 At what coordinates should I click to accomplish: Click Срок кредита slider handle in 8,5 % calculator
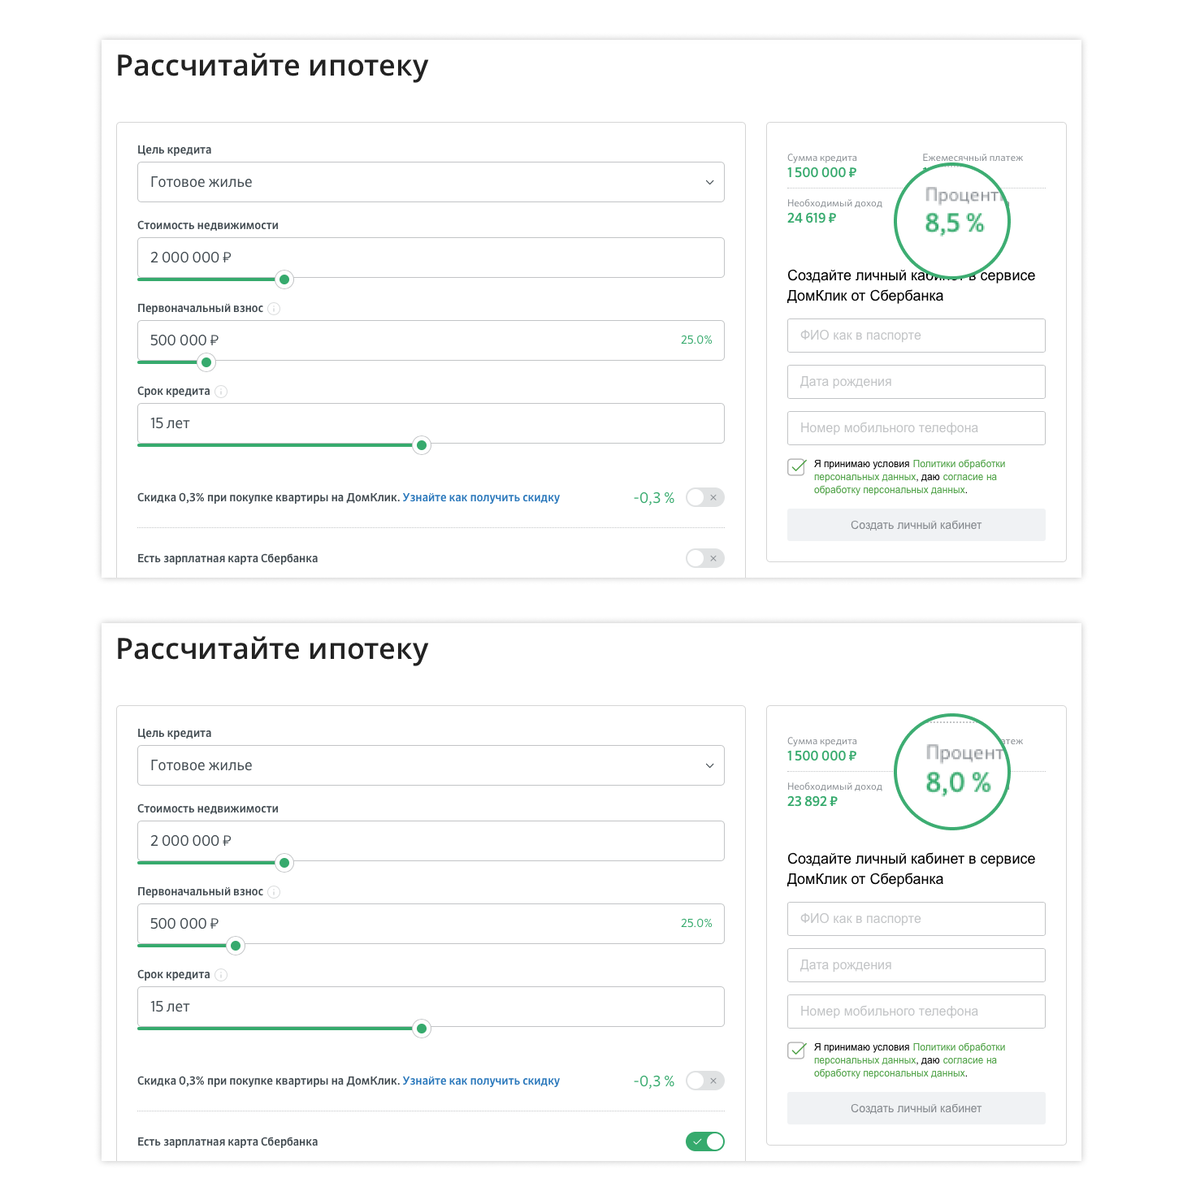pos(422,445)
